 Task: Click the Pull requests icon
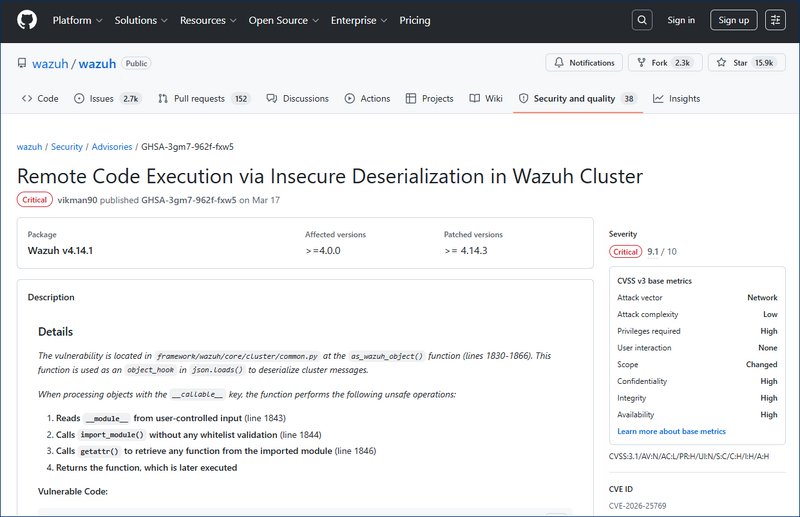tap(163, 99)
